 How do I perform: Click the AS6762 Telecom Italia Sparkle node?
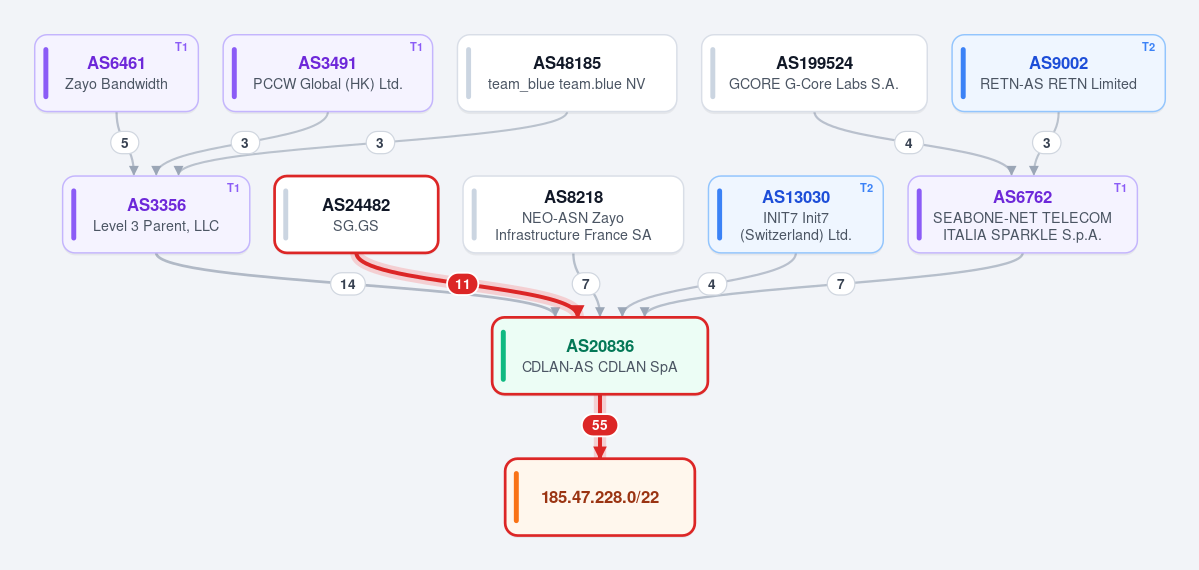(x=1022, y=214)
